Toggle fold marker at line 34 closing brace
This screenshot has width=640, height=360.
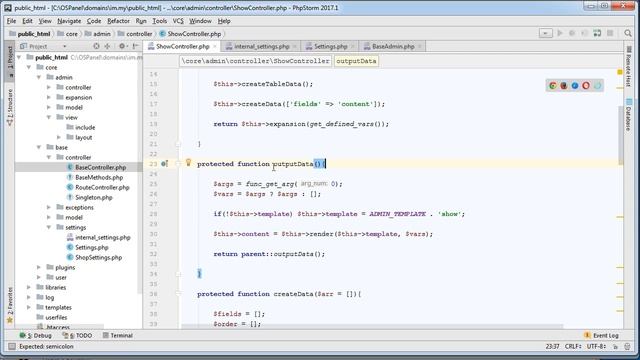coord(178,274)
